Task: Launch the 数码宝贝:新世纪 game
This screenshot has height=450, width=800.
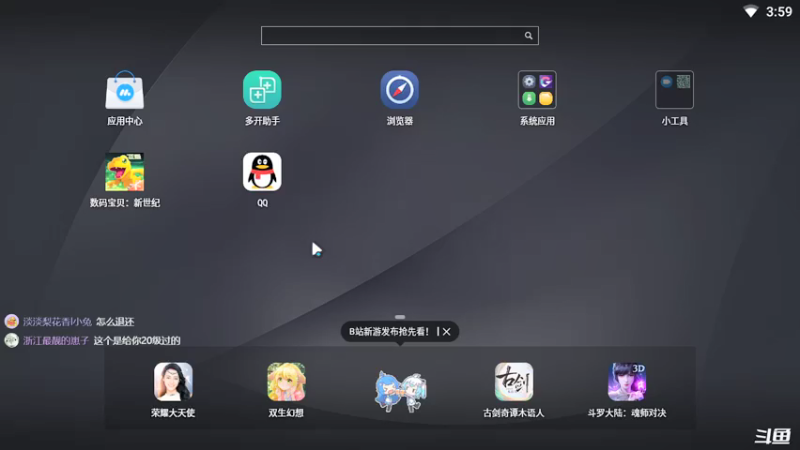Action: coord(124,172)
